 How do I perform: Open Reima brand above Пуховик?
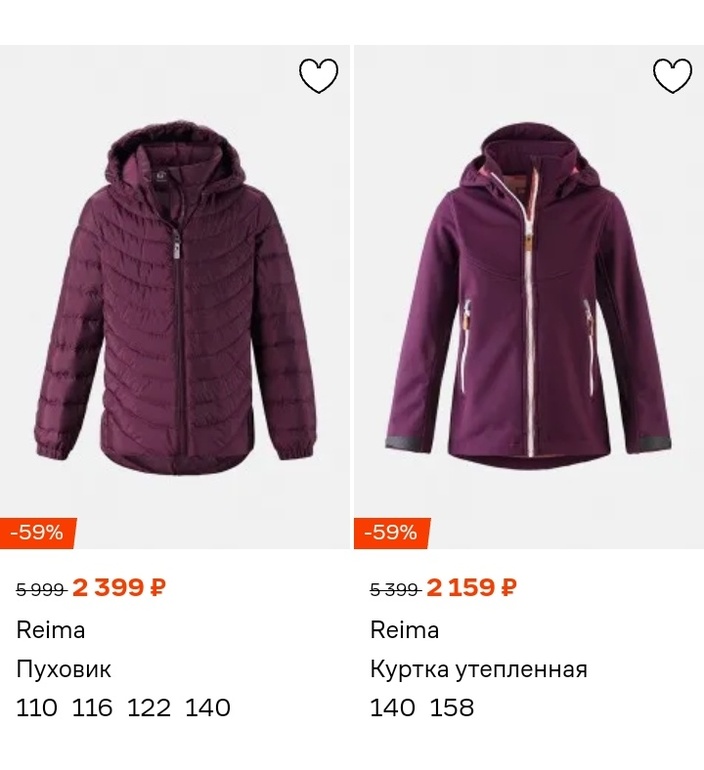(51, 630)
